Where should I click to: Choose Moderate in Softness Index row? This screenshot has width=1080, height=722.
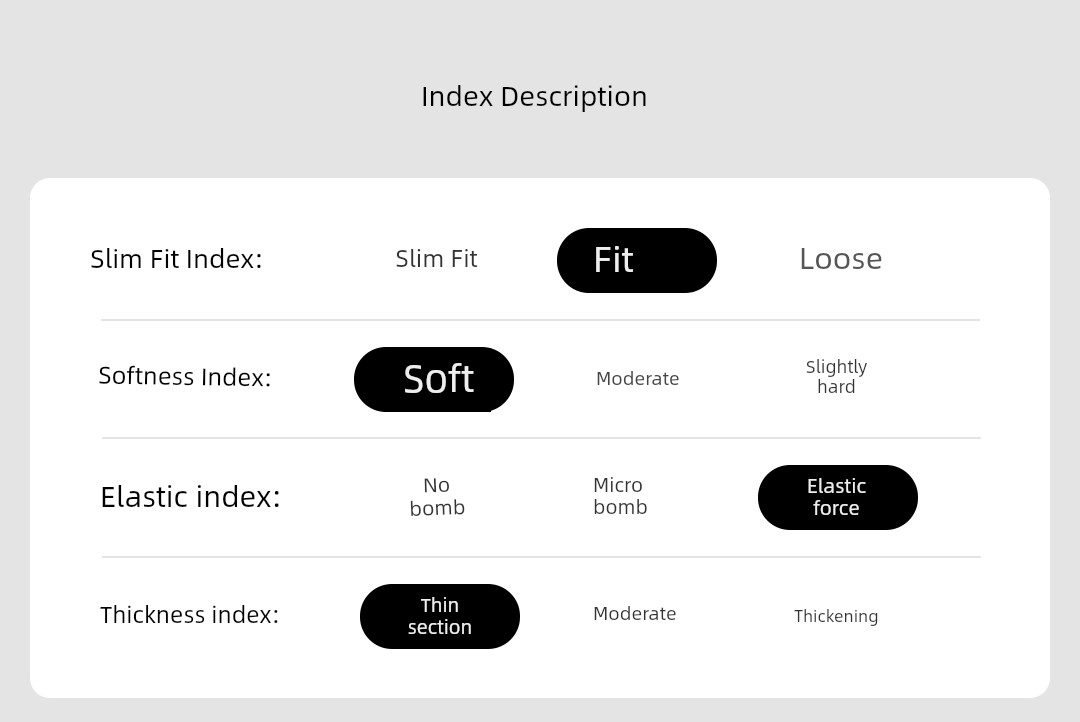(x=637, y=379)
